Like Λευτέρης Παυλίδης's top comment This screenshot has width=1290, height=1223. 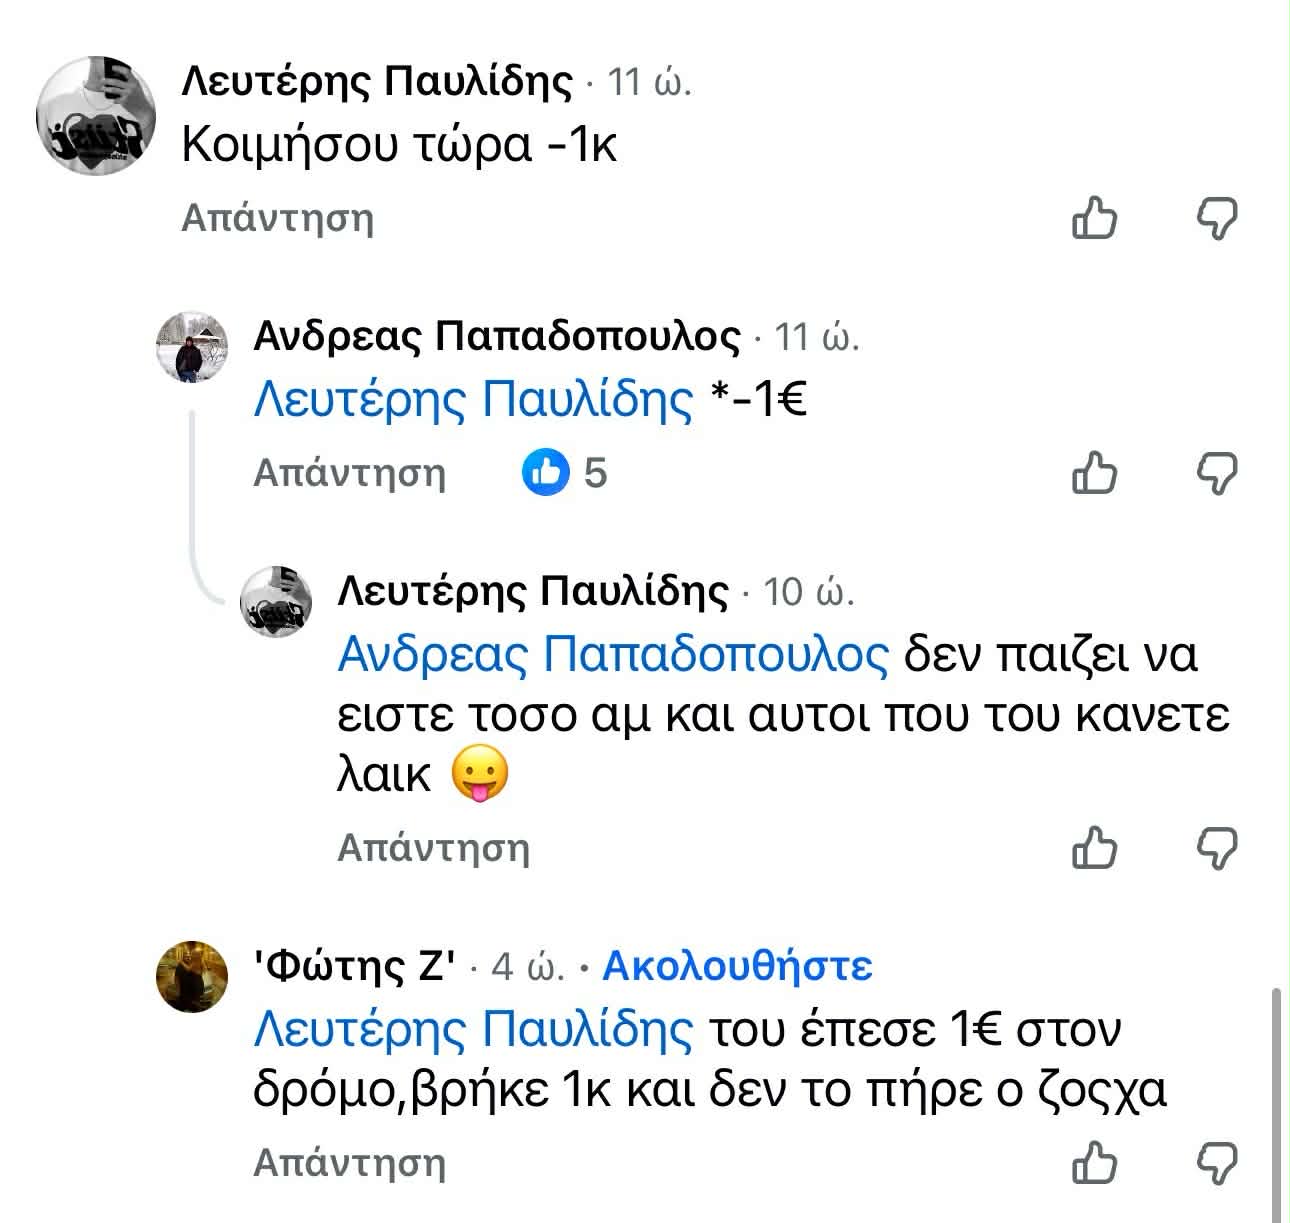(x=1094, y=218)
